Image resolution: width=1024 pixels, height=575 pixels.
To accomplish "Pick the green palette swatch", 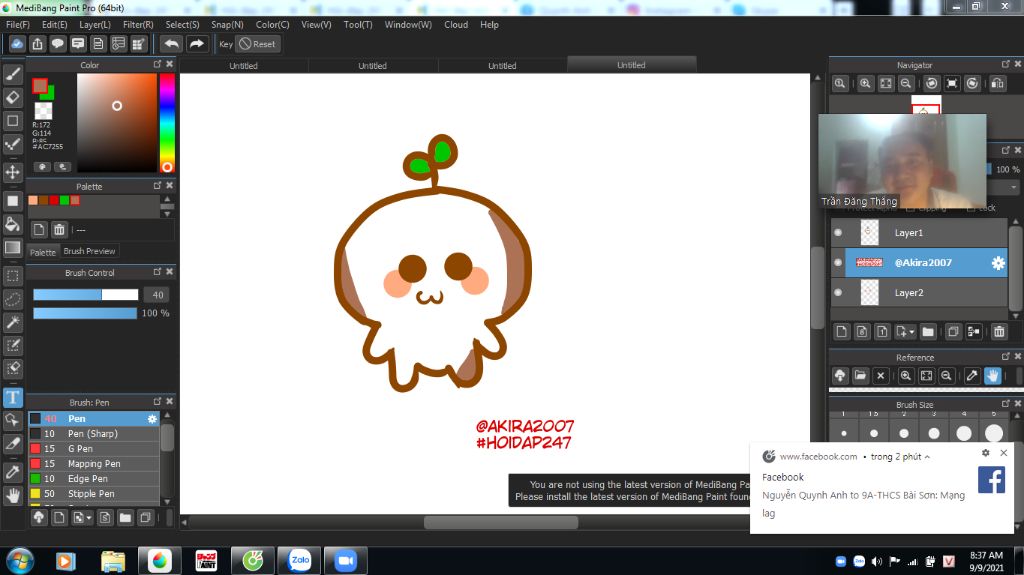I will pos(65,201).
